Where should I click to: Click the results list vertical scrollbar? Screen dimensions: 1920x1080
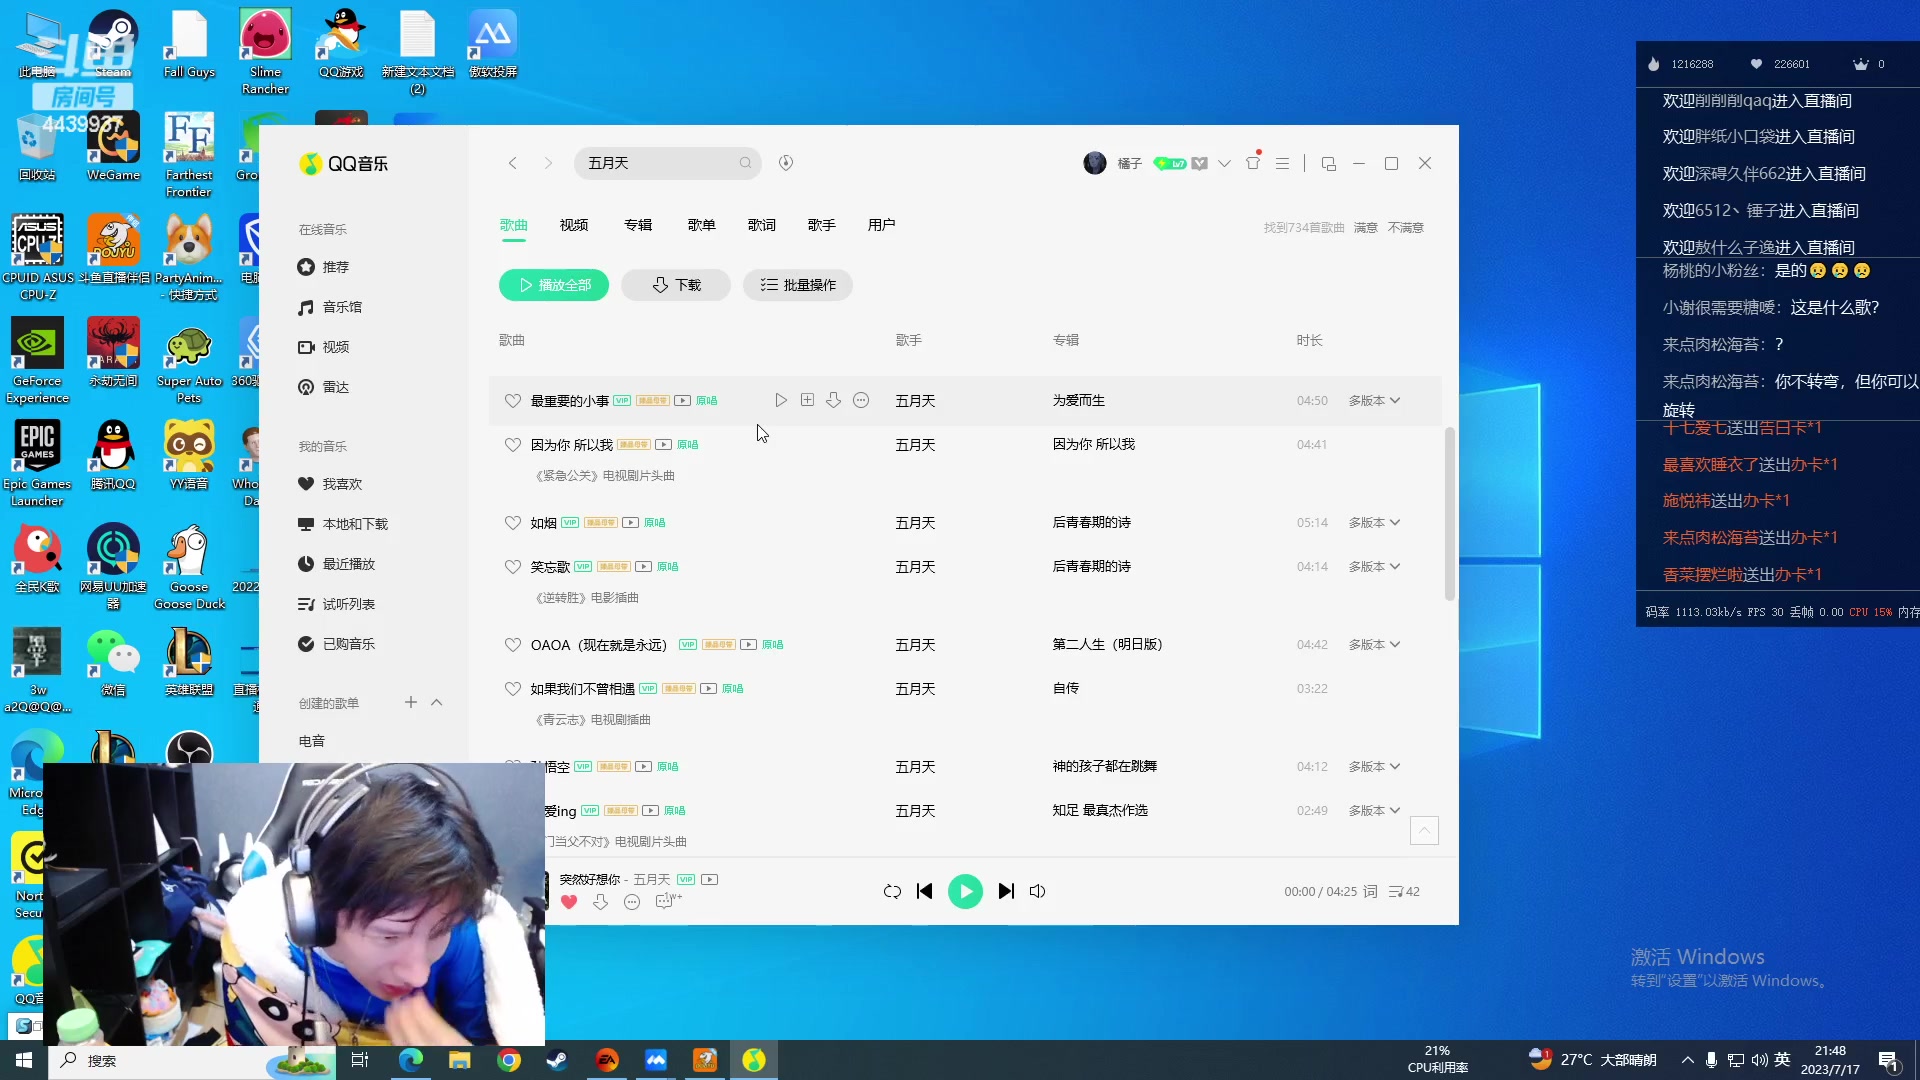(x=1449, y=513)
